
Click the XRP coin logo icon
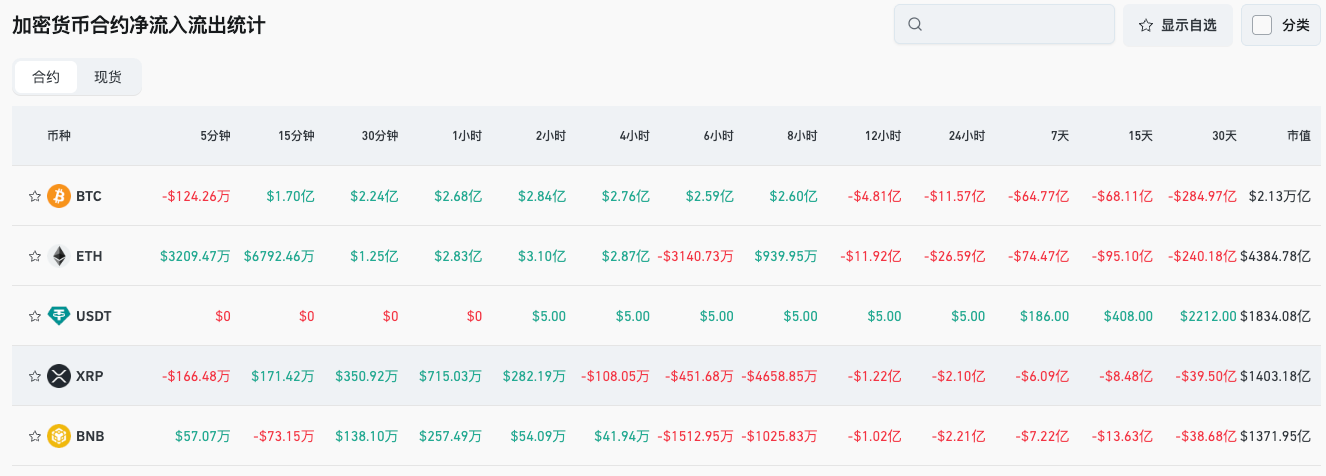point(59,376)
